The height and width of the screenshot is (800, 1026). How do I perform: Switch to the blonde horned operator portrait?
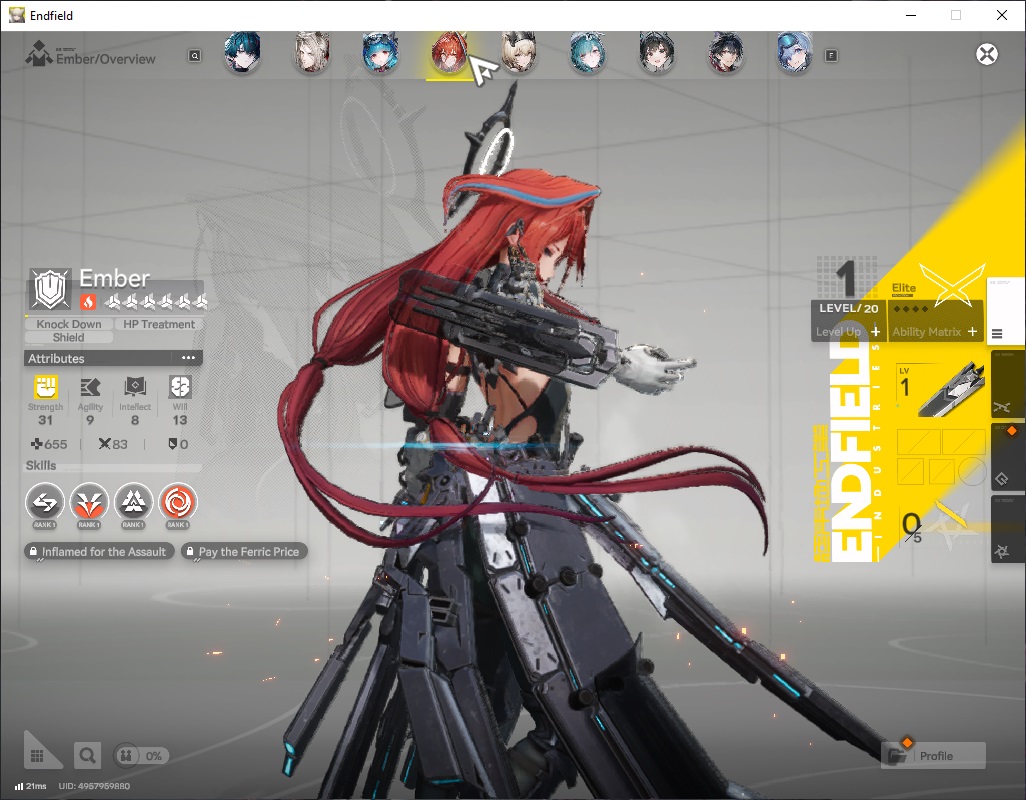pyautogui.click(x=519, y=52)
